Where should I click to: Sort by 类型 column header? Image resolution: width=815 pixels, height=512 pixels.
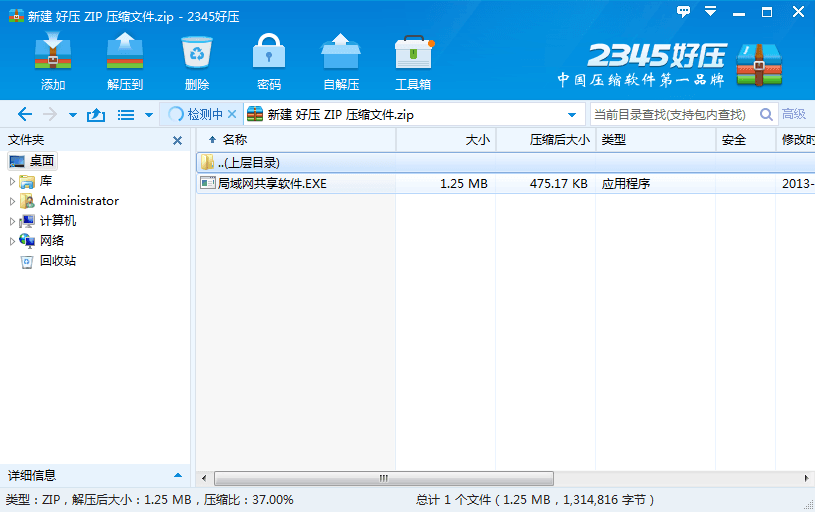point(656,140)
